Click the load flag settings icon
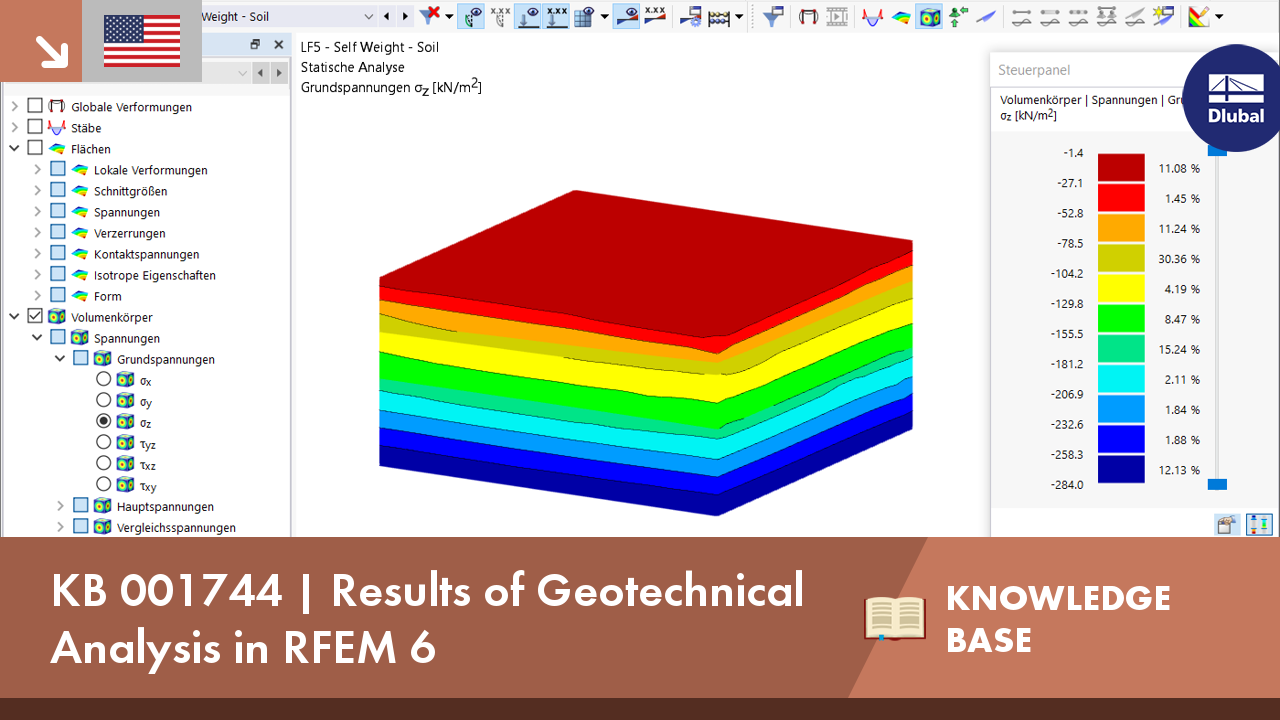1280x720 pixels. coord(690,16)
